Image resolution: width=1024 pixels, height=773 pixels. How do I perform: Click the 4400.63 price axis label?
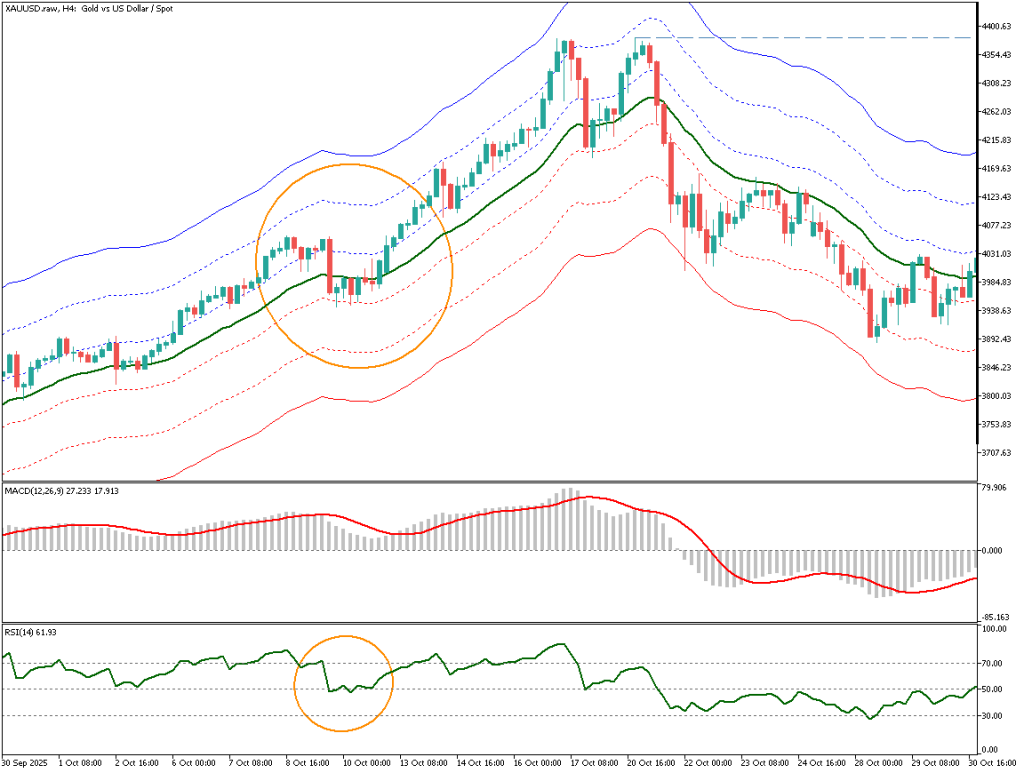coord(998,26)
